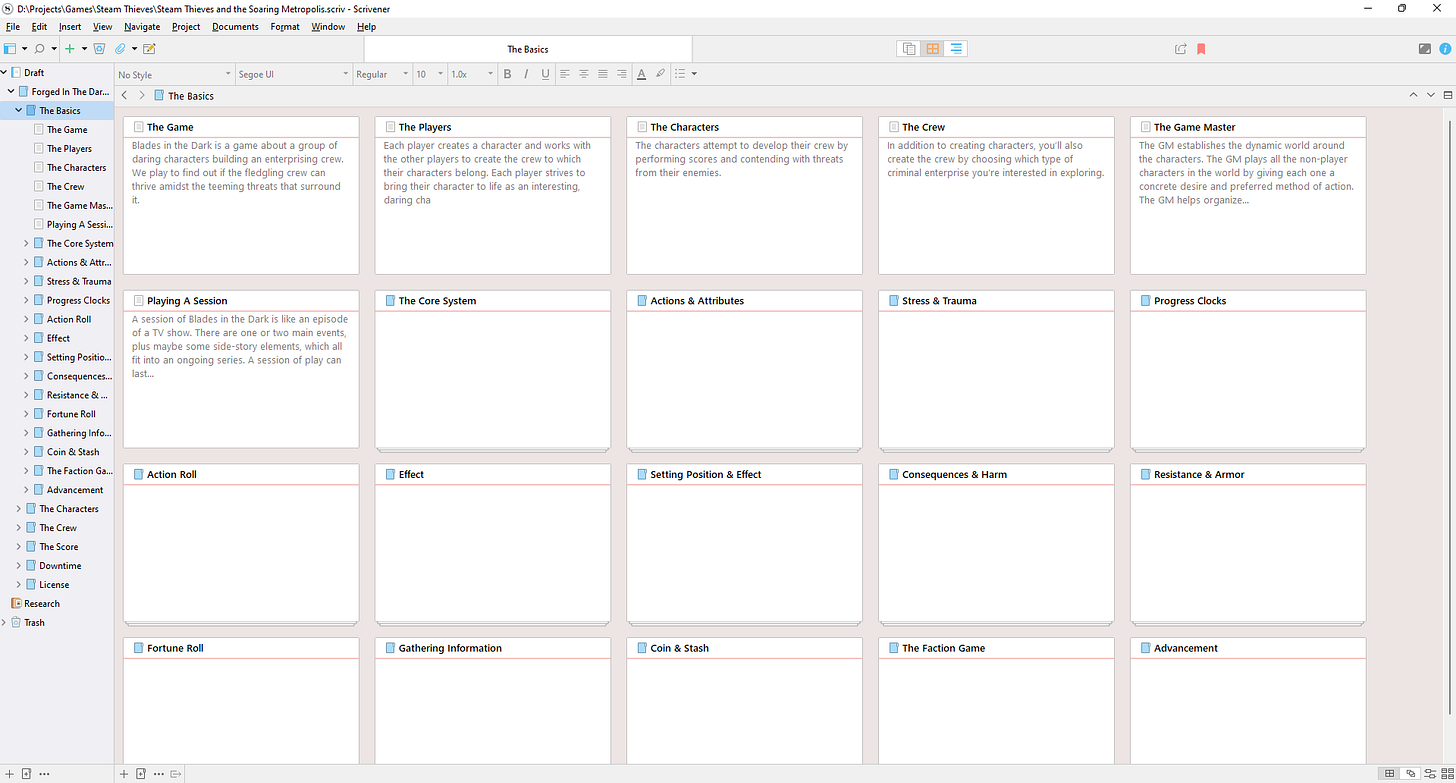This screenshot has width=1456, height=783.
Task: Toggle bold formatting
Action: tap(507, 74)
